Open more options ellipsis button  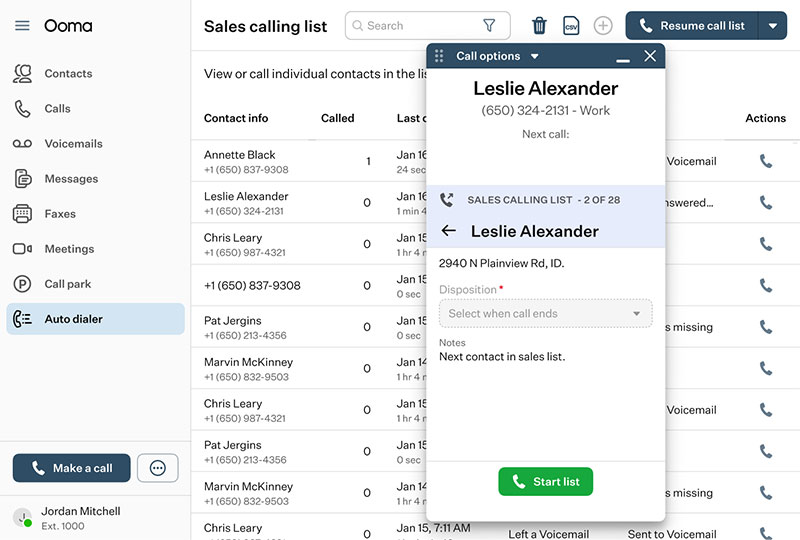[157, 468]
